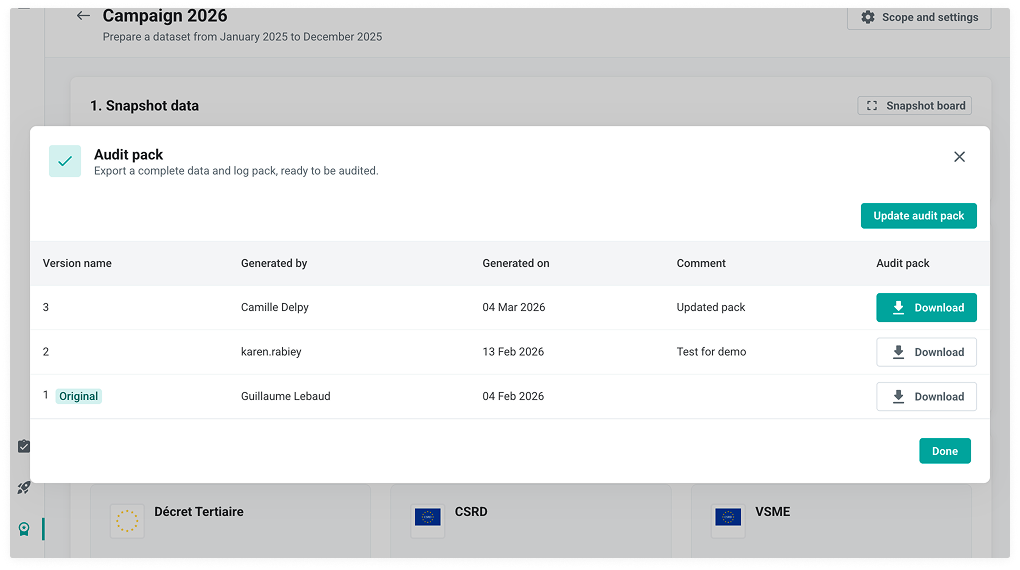Go back using the arrow beside Campaign 2026
Viewport: 1020px width, 570px height.
(x=83, y=16)
